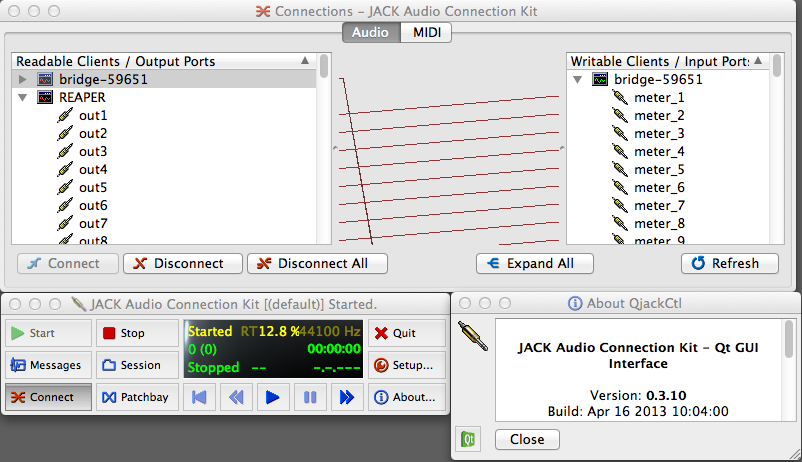802x462 pixels.
Task: Open JACK Setup dialog
Action: tap(407, 365)
